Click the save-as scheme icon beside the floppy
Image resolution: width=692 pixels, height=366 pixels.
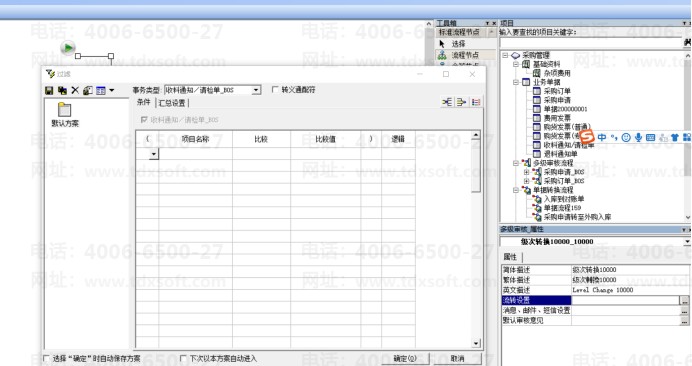(x=62, y=91)
